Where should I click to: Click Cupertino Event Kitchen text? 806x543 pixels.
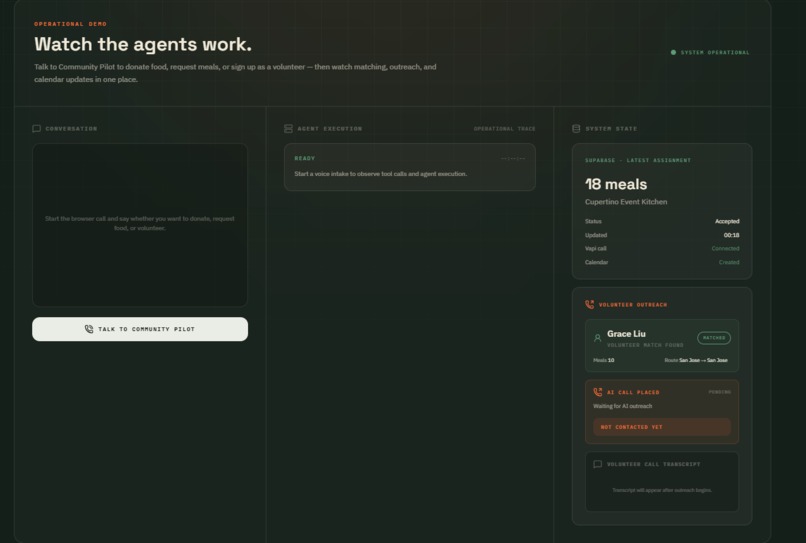click(x=626, y=202)
